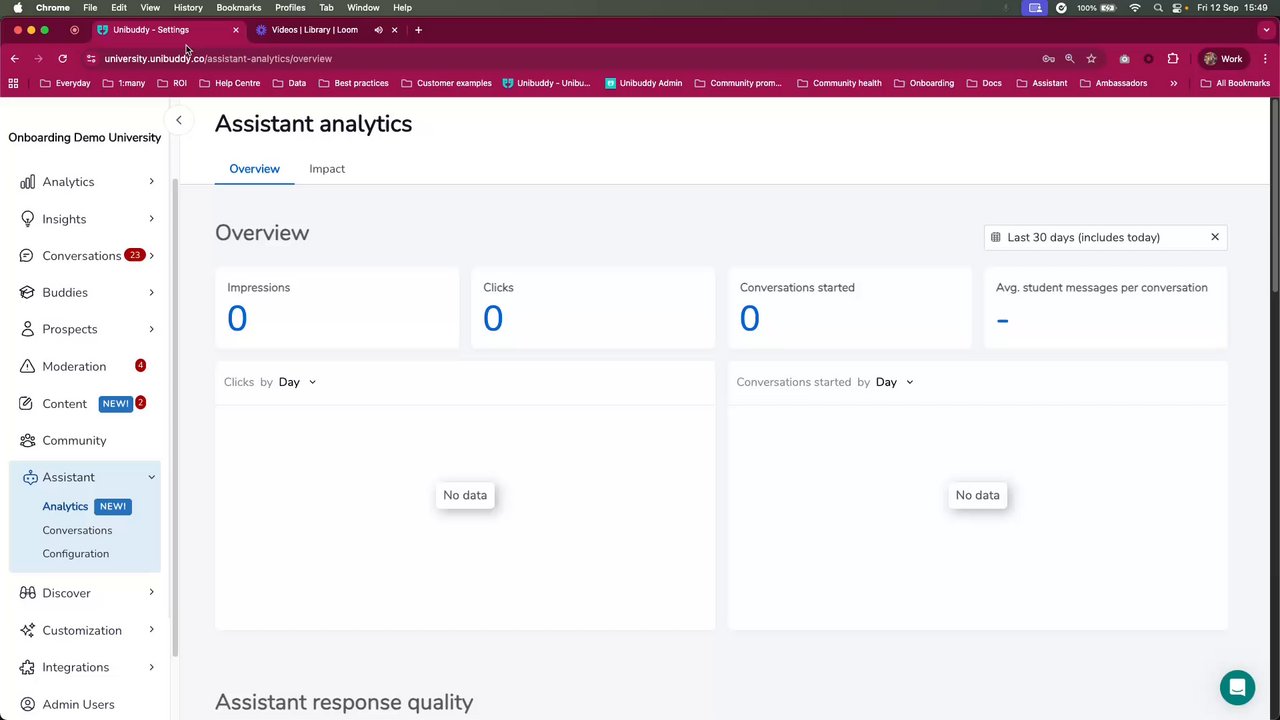
Task: Open Assistant Conversations sub-item
Action: [x=77, y=530]
